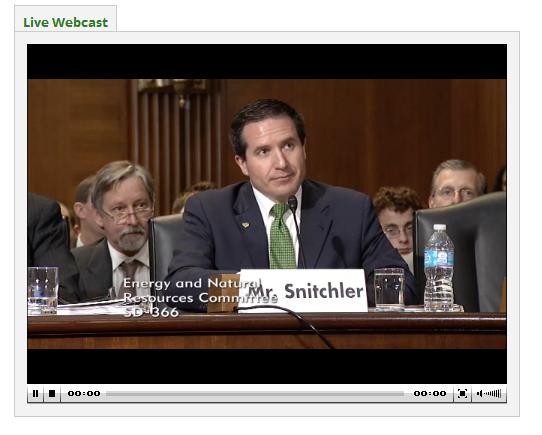This screenshot has height=435, width=542.
Task: Select the Live Webcast tab
Action: (x=66, y=22)
